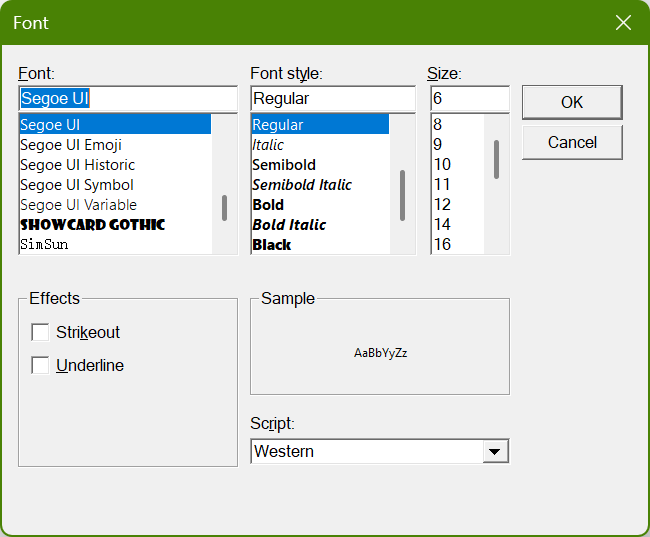Choose Italic font style
650x537 pixels.
tap(320, 145)
